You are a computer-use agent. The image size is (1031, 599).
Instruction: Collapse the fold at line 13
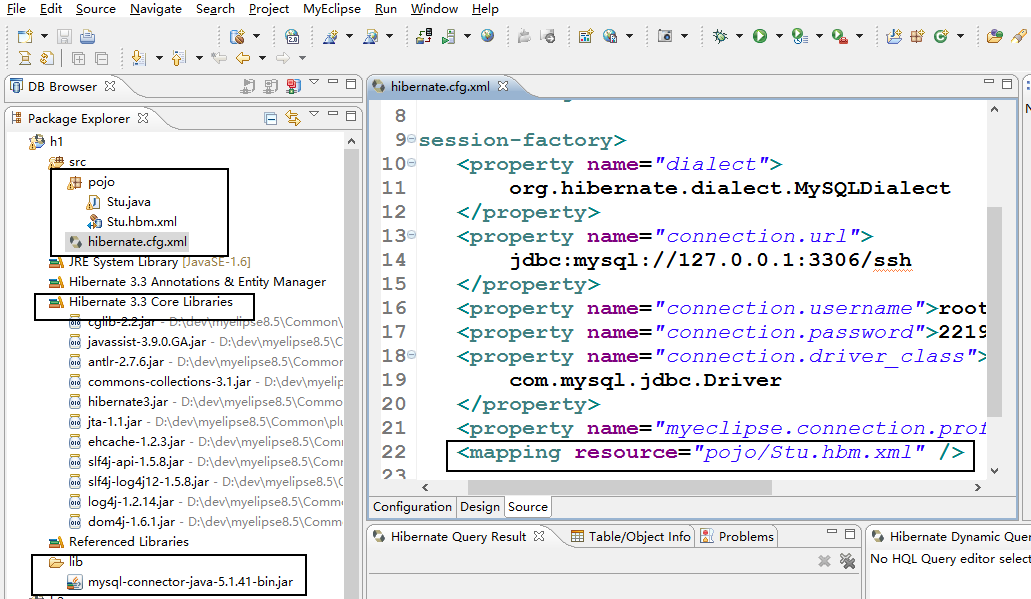pos(411,234)
